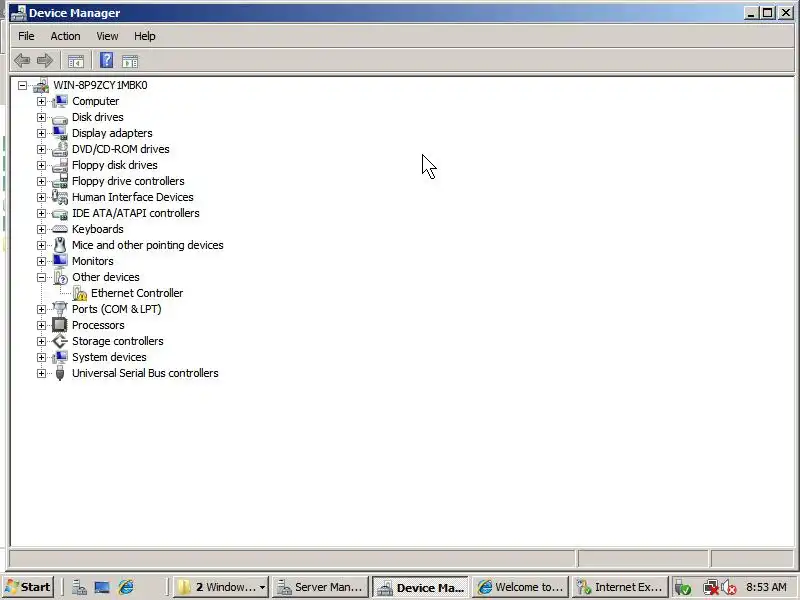Open the grouped '2 Window...' taskbar button
This screenshot has height=600, width=800.
pos(221,587)
